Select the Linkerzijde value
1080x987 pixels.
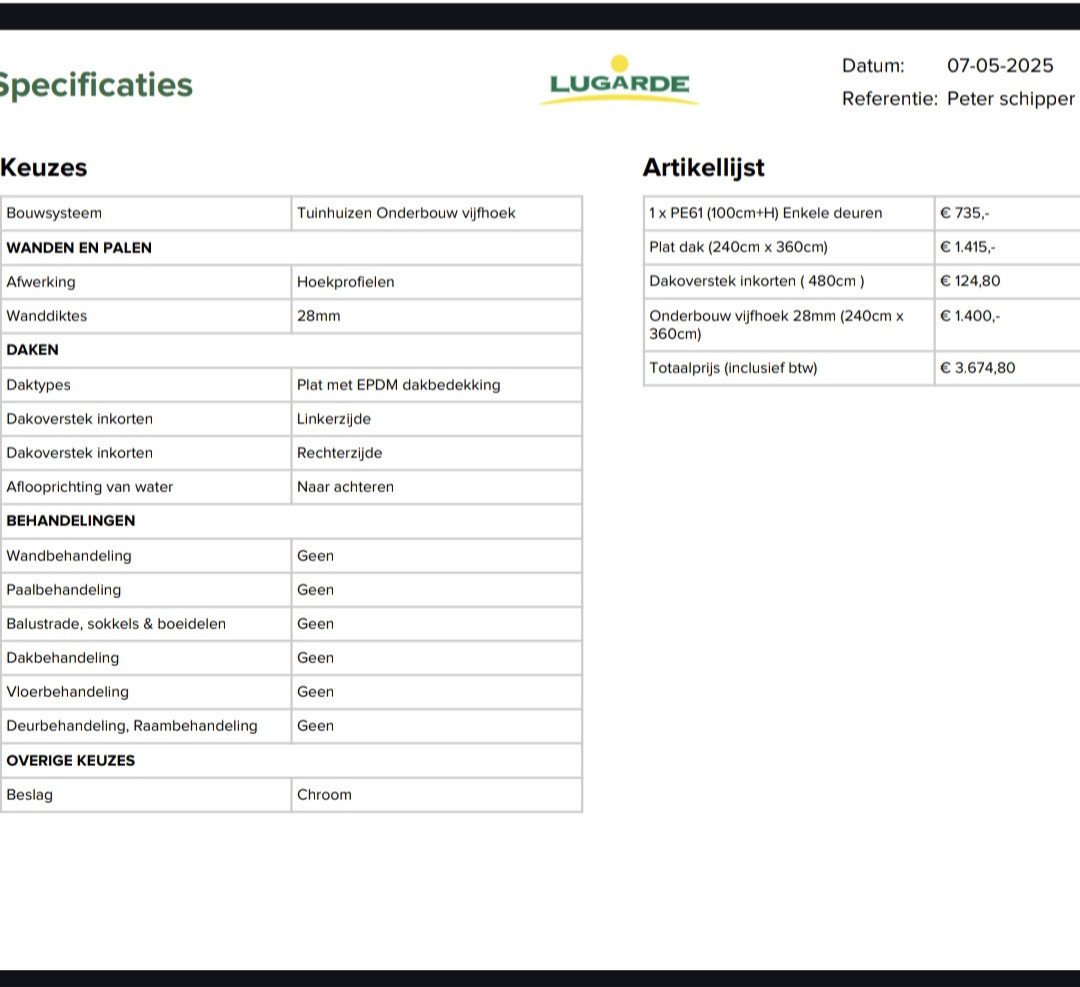[333, 419]
